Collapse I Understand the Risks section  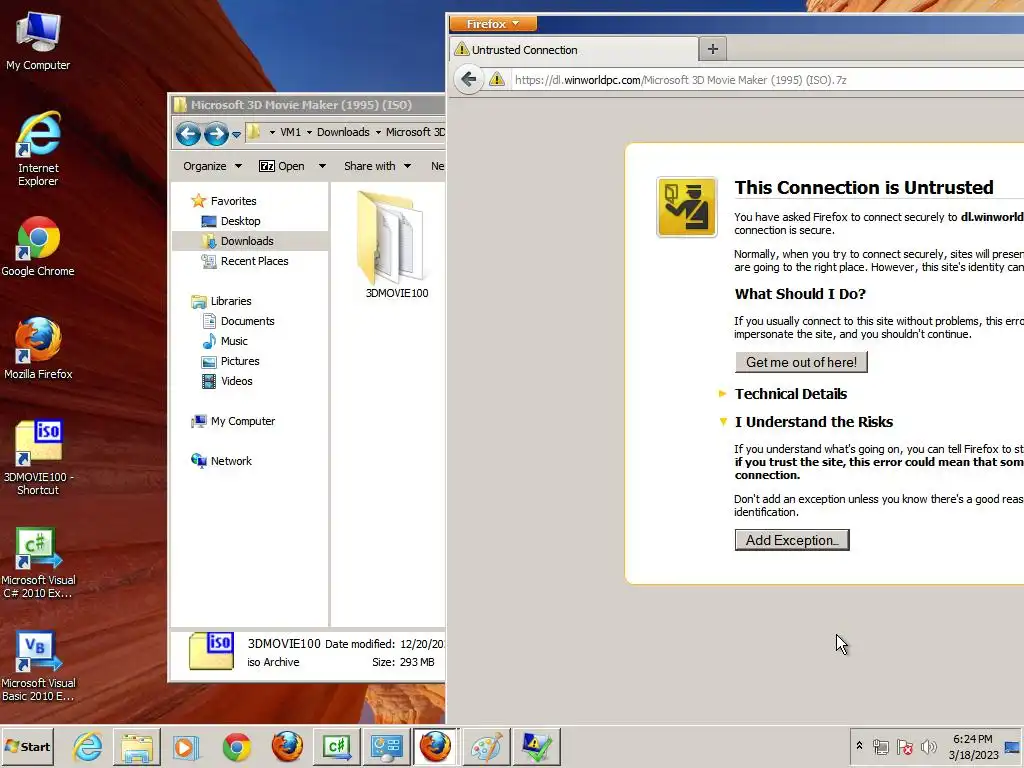(813, 422)
